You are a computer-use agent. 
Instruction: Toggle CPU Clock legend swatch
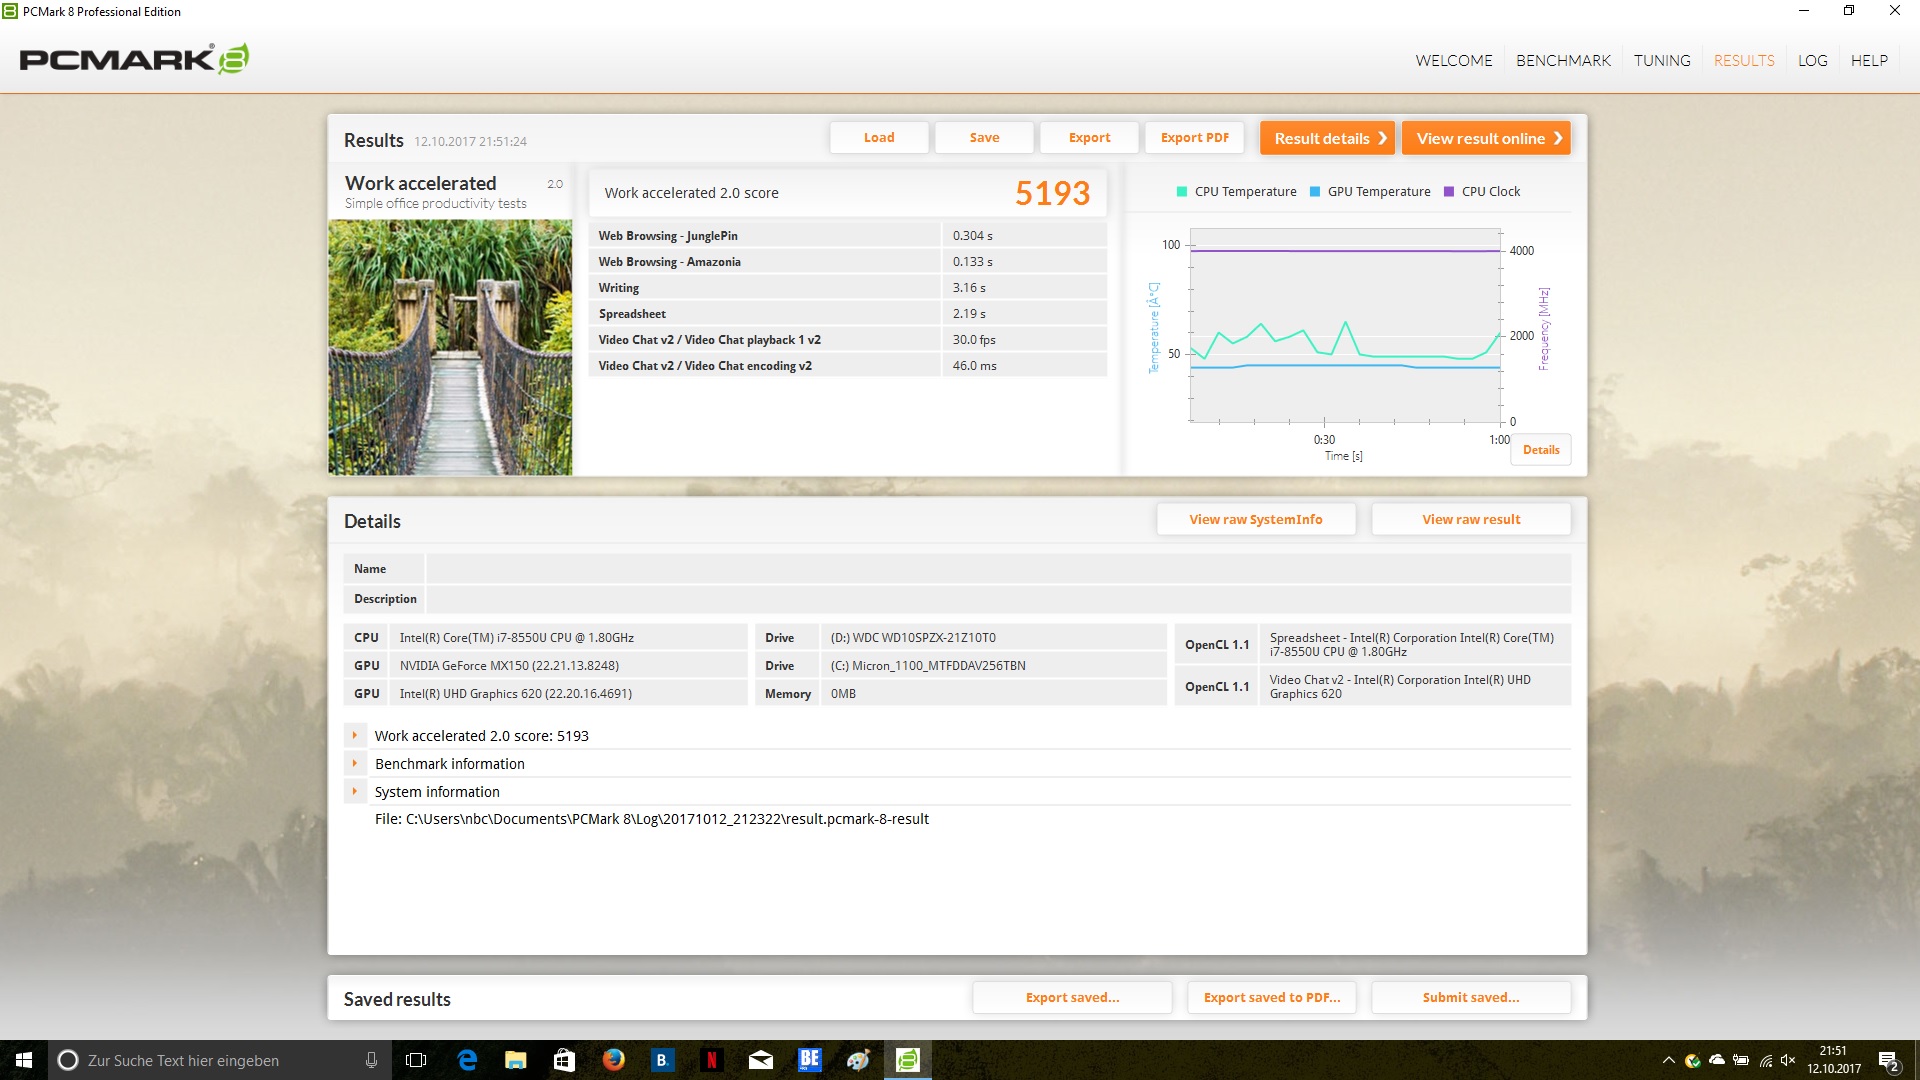coord(1449,192)
